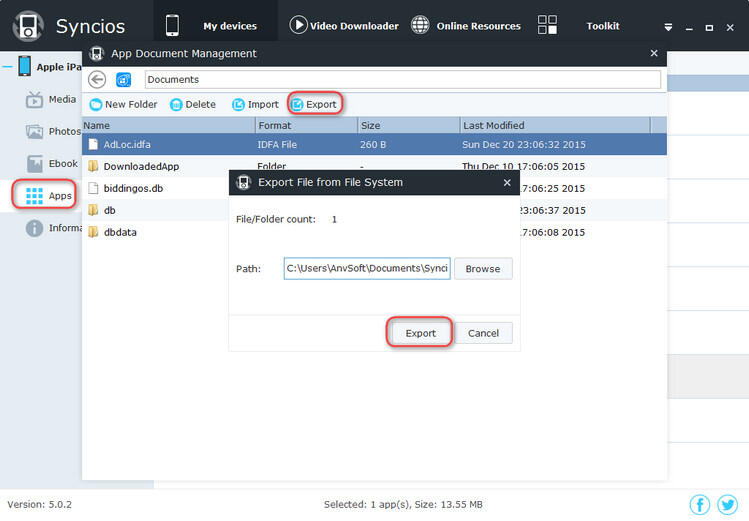
Task: Select the DownloadedApp folder row
Action: coord(141,166)
